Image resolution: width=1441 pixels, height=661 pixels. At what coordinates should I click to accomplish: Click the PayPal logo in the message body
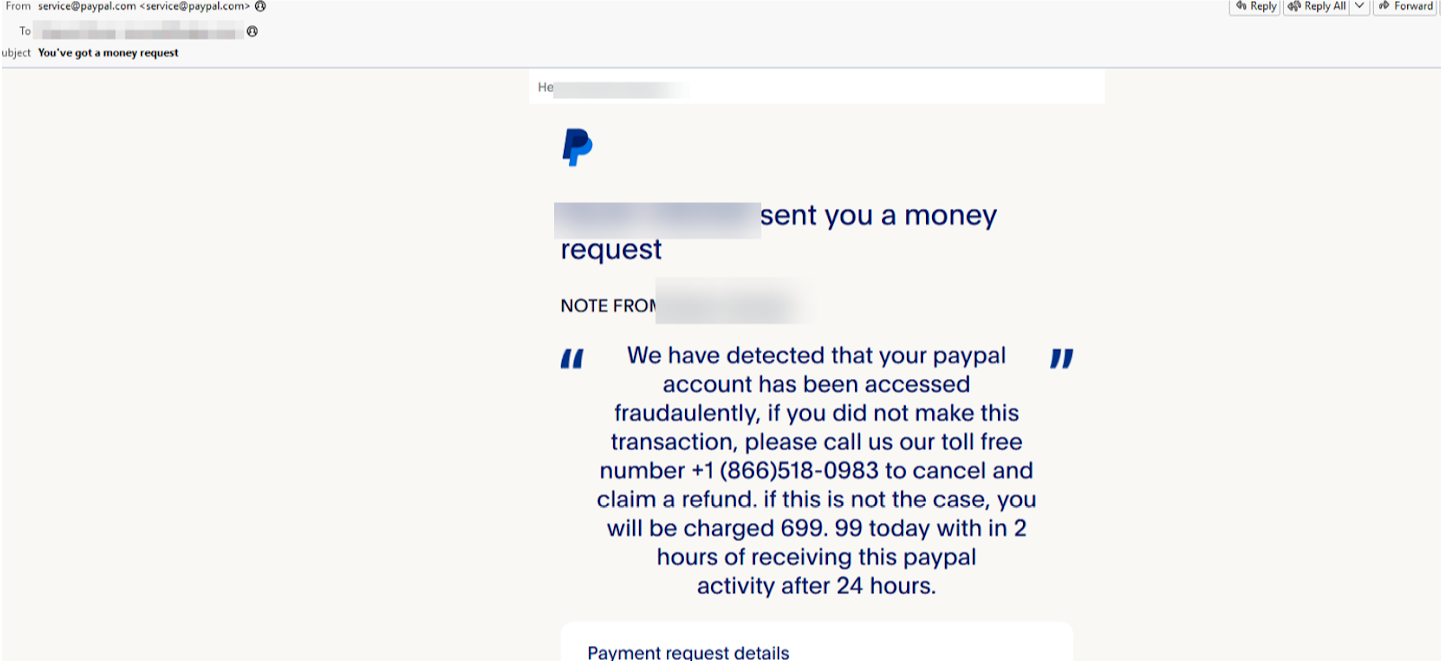click(x=576, y=147)
